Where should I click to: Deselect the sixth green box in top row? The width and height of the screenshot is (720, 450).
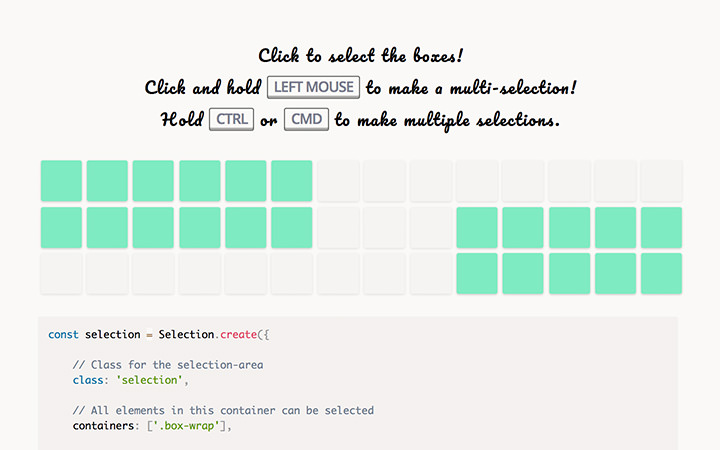click(292, 181)
